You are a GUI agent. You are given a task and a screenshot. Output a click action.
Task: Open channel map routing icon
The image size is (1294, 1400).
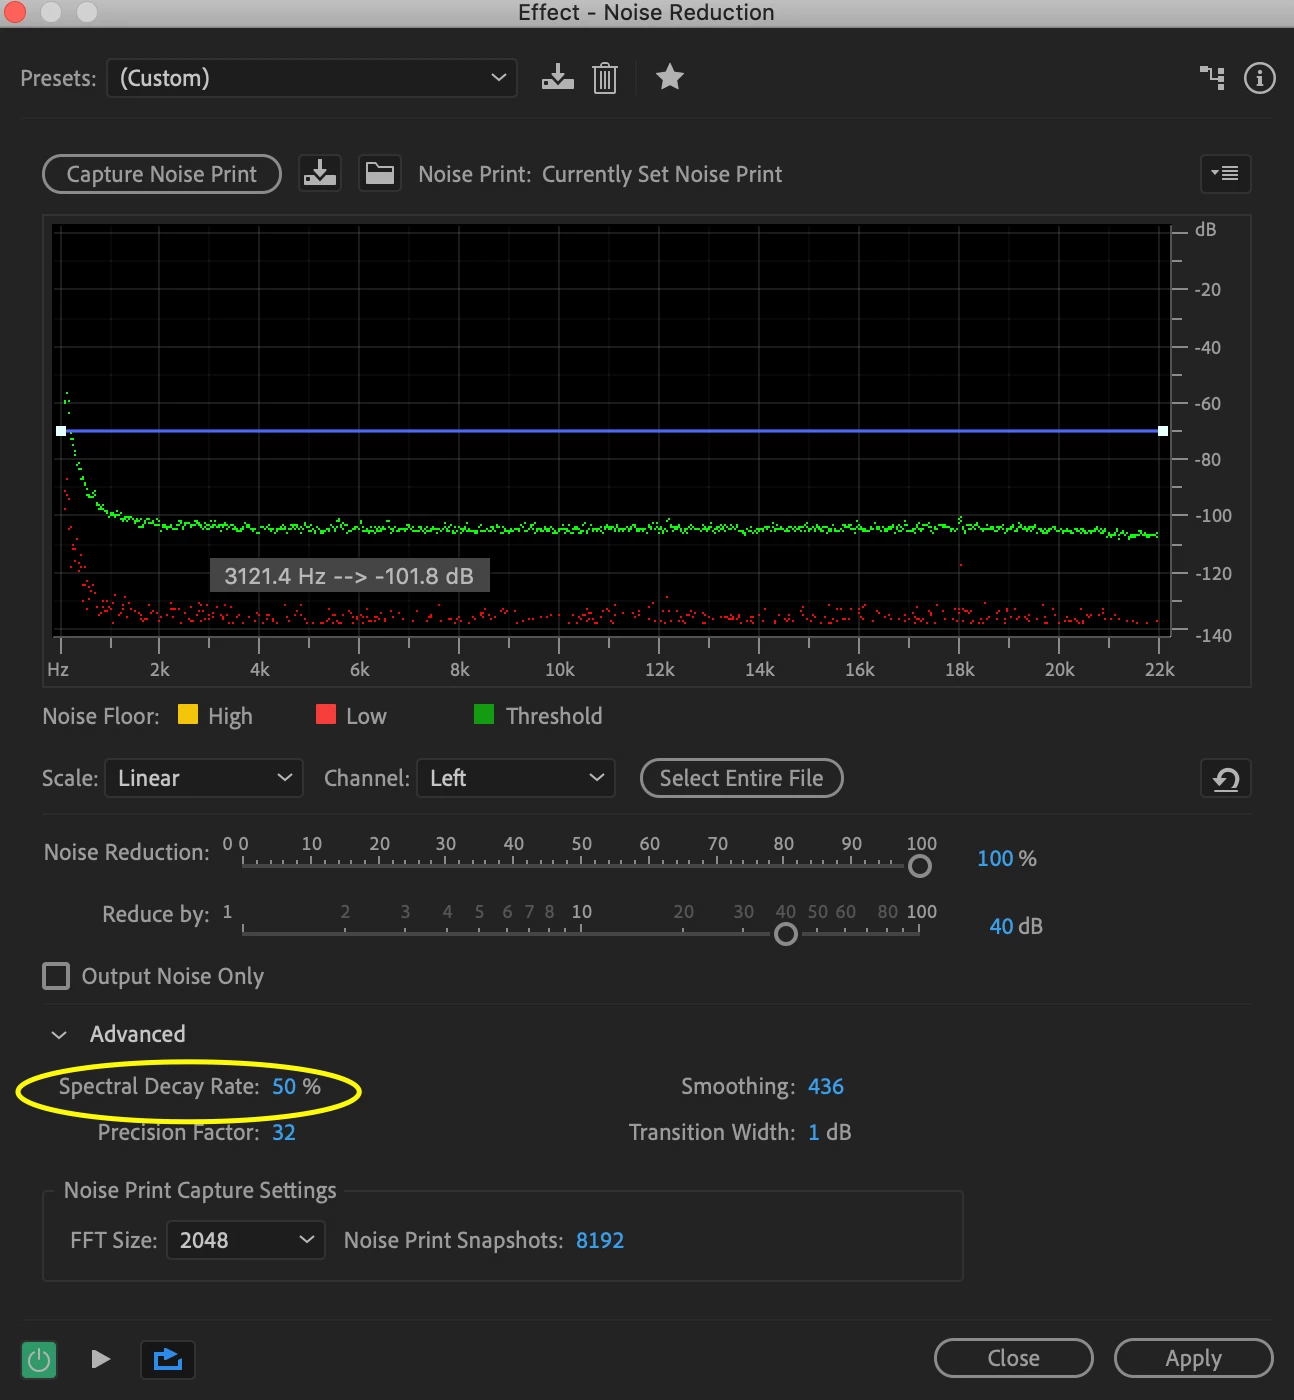[x=1212, y=77]
